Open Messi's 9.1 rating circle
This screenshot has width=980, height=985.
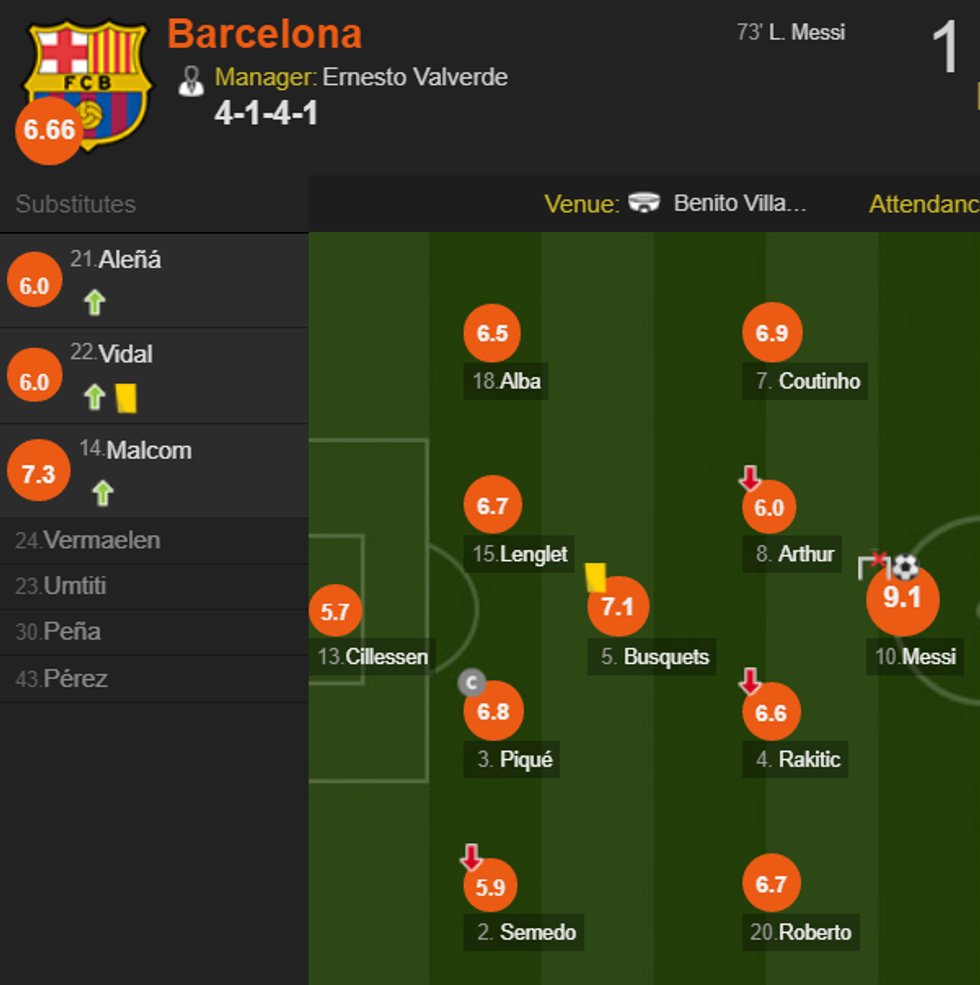902,599
